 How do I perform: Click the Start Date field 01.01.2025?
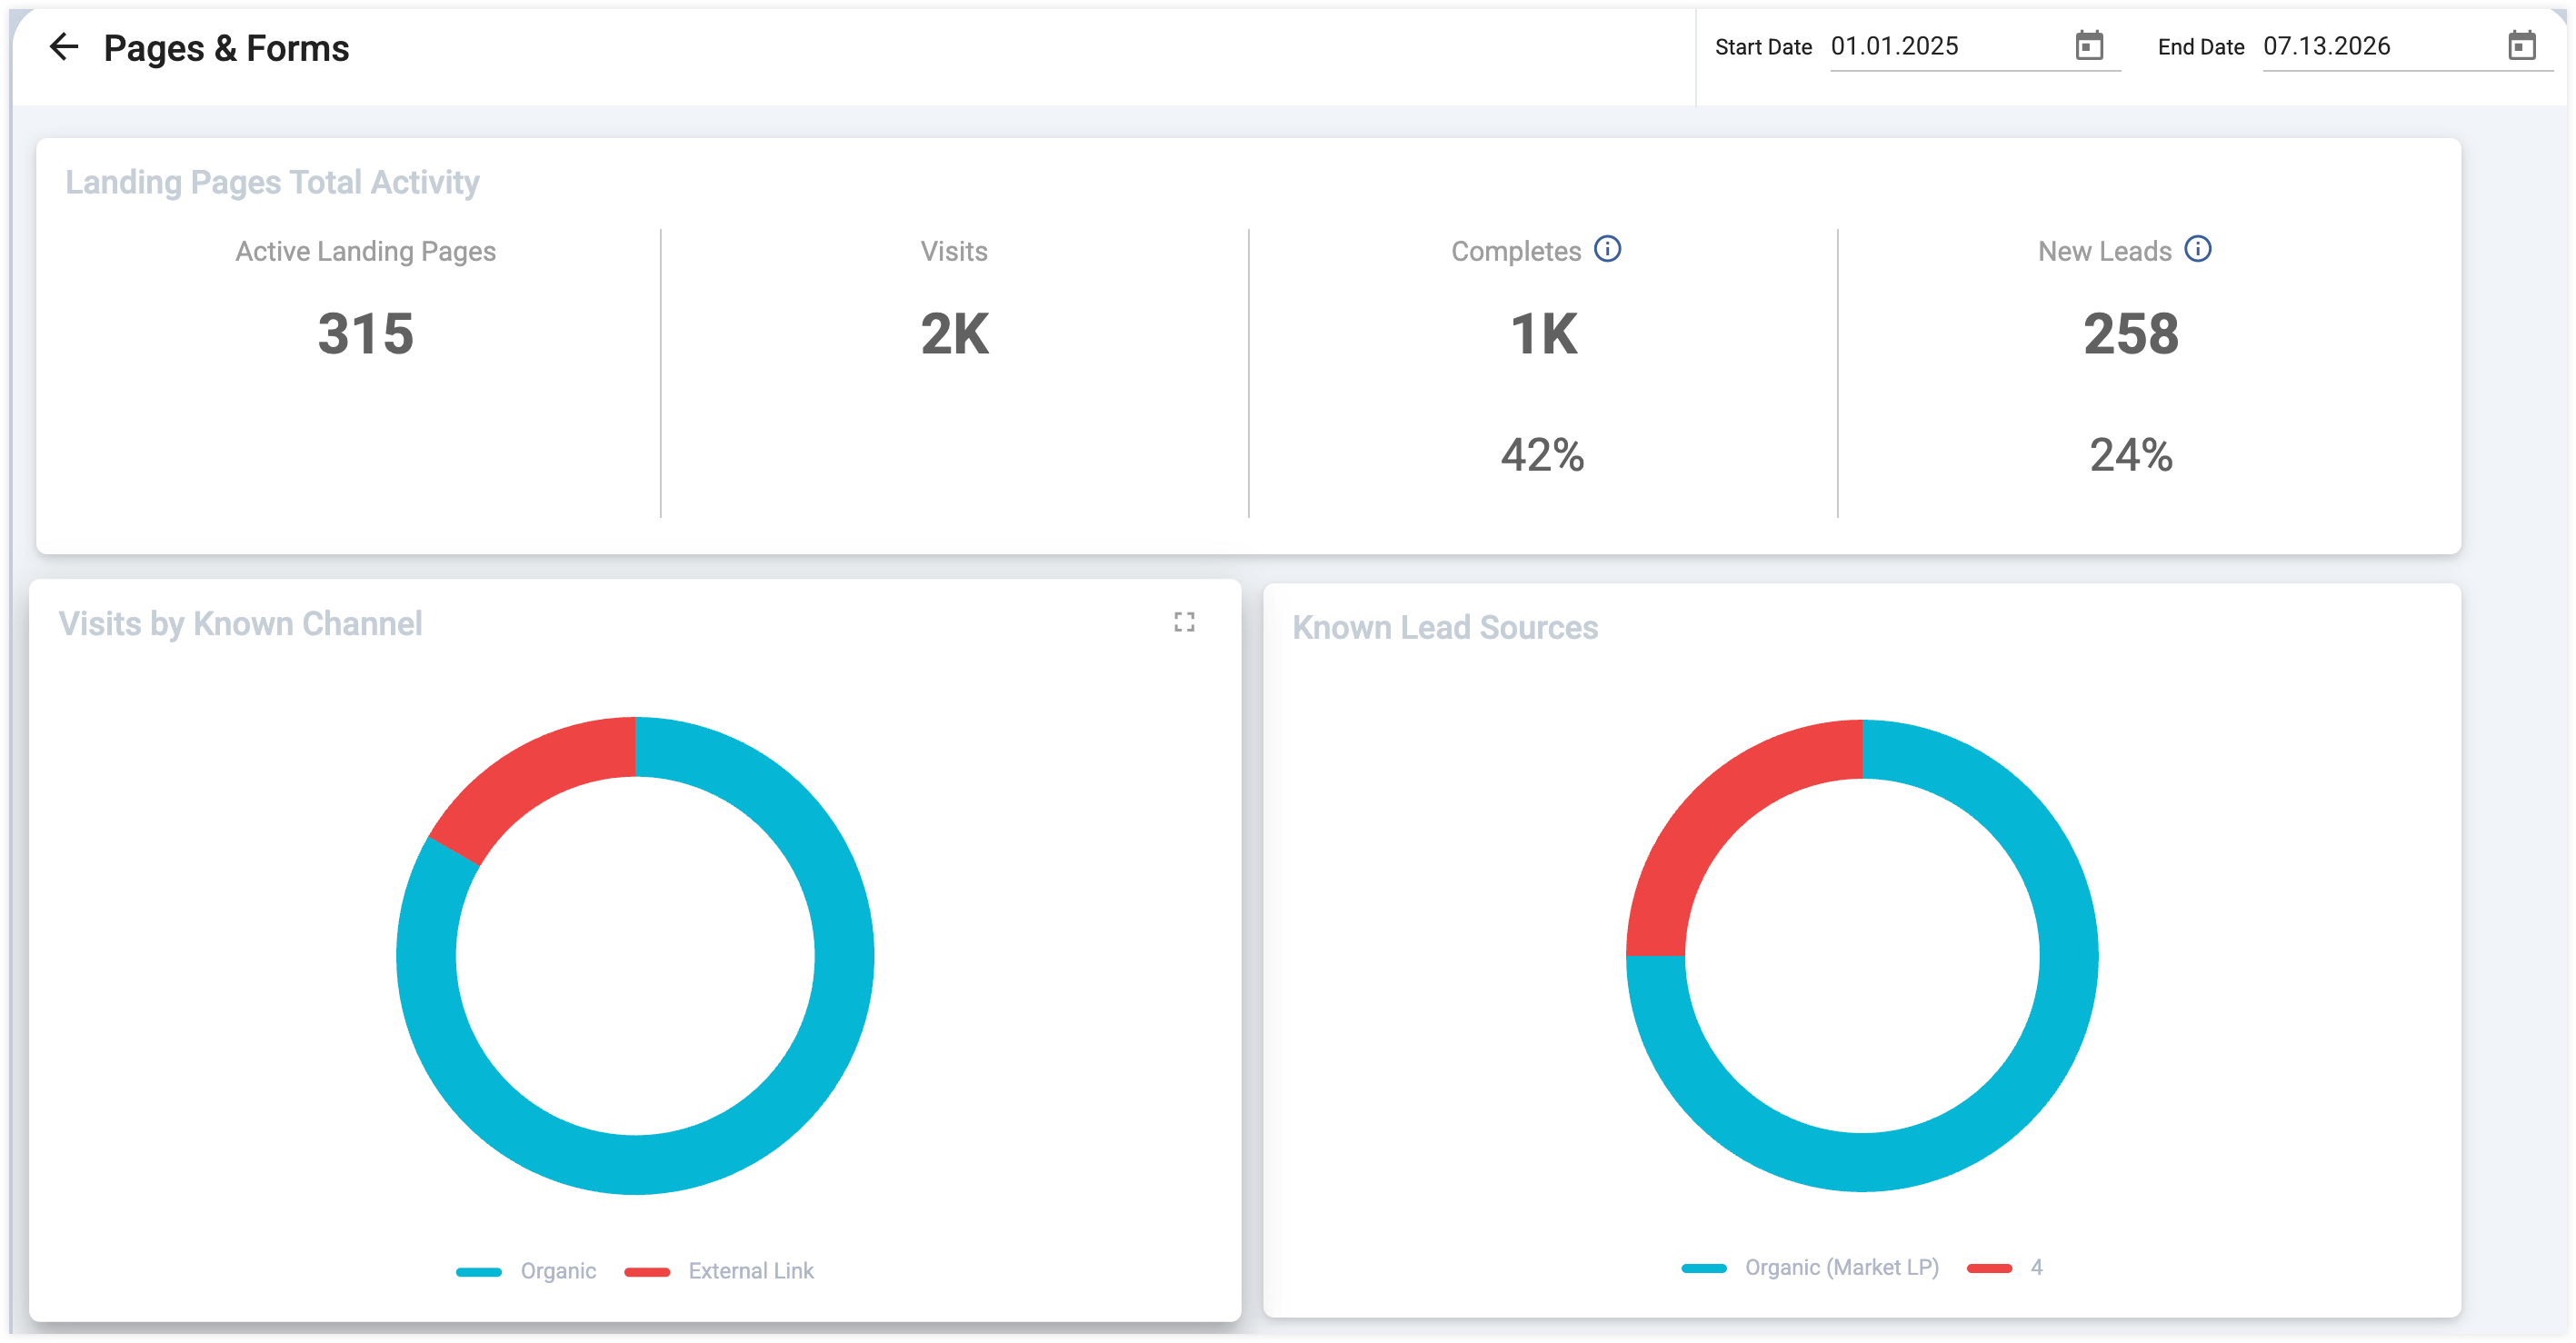pos(1975,47)
